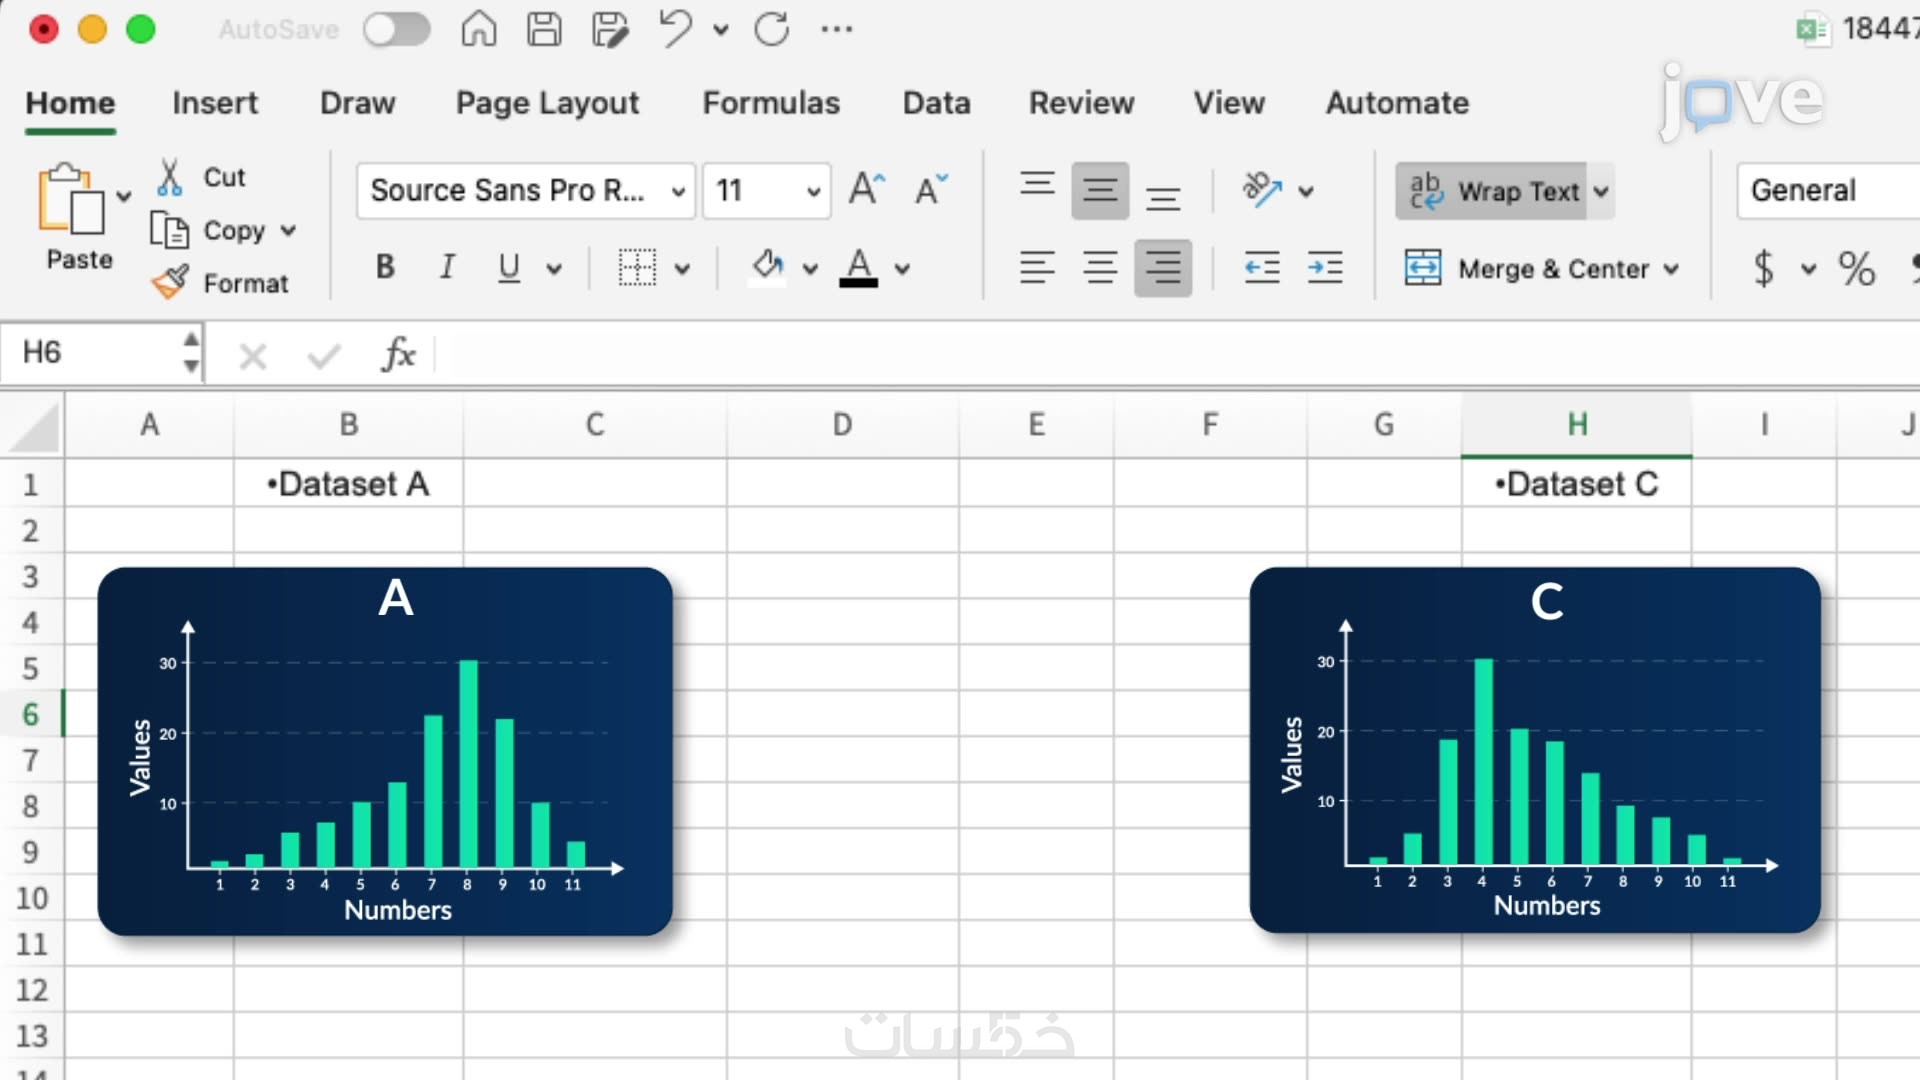Open the Page Layout tab
Screen dimensions: 1920x1080
point(547,103)
